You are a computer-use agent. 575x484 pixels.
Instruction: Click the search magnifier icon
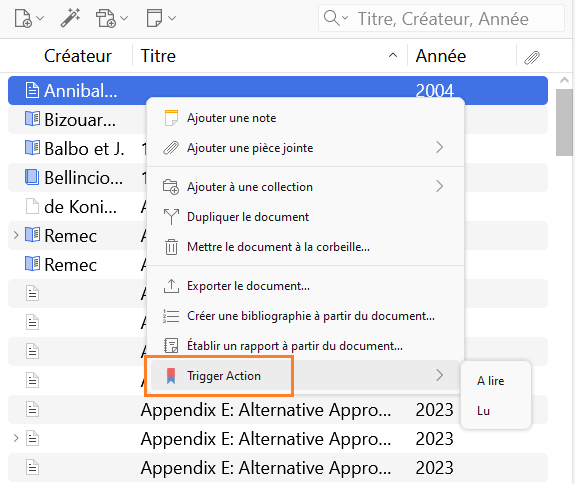(332, 18)
